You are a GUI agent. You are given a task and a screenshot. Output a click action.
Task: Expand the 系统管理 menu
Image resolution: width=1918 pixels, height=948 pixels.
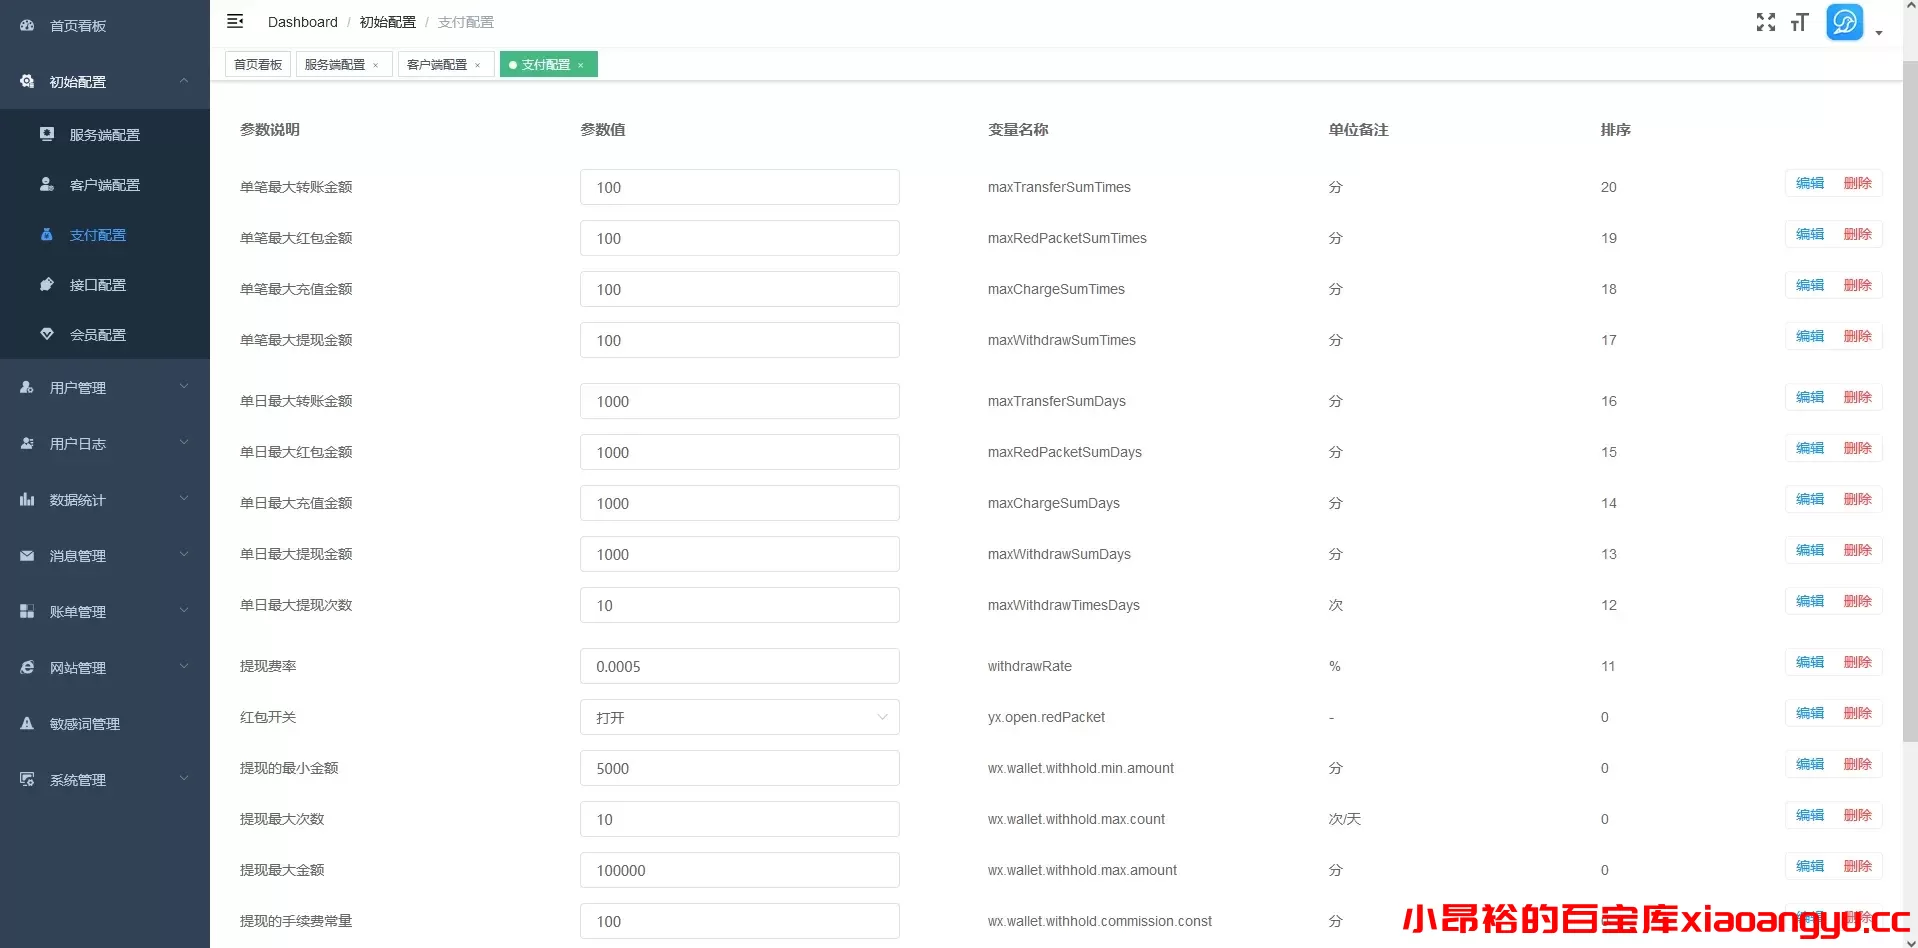click(105, 780)
